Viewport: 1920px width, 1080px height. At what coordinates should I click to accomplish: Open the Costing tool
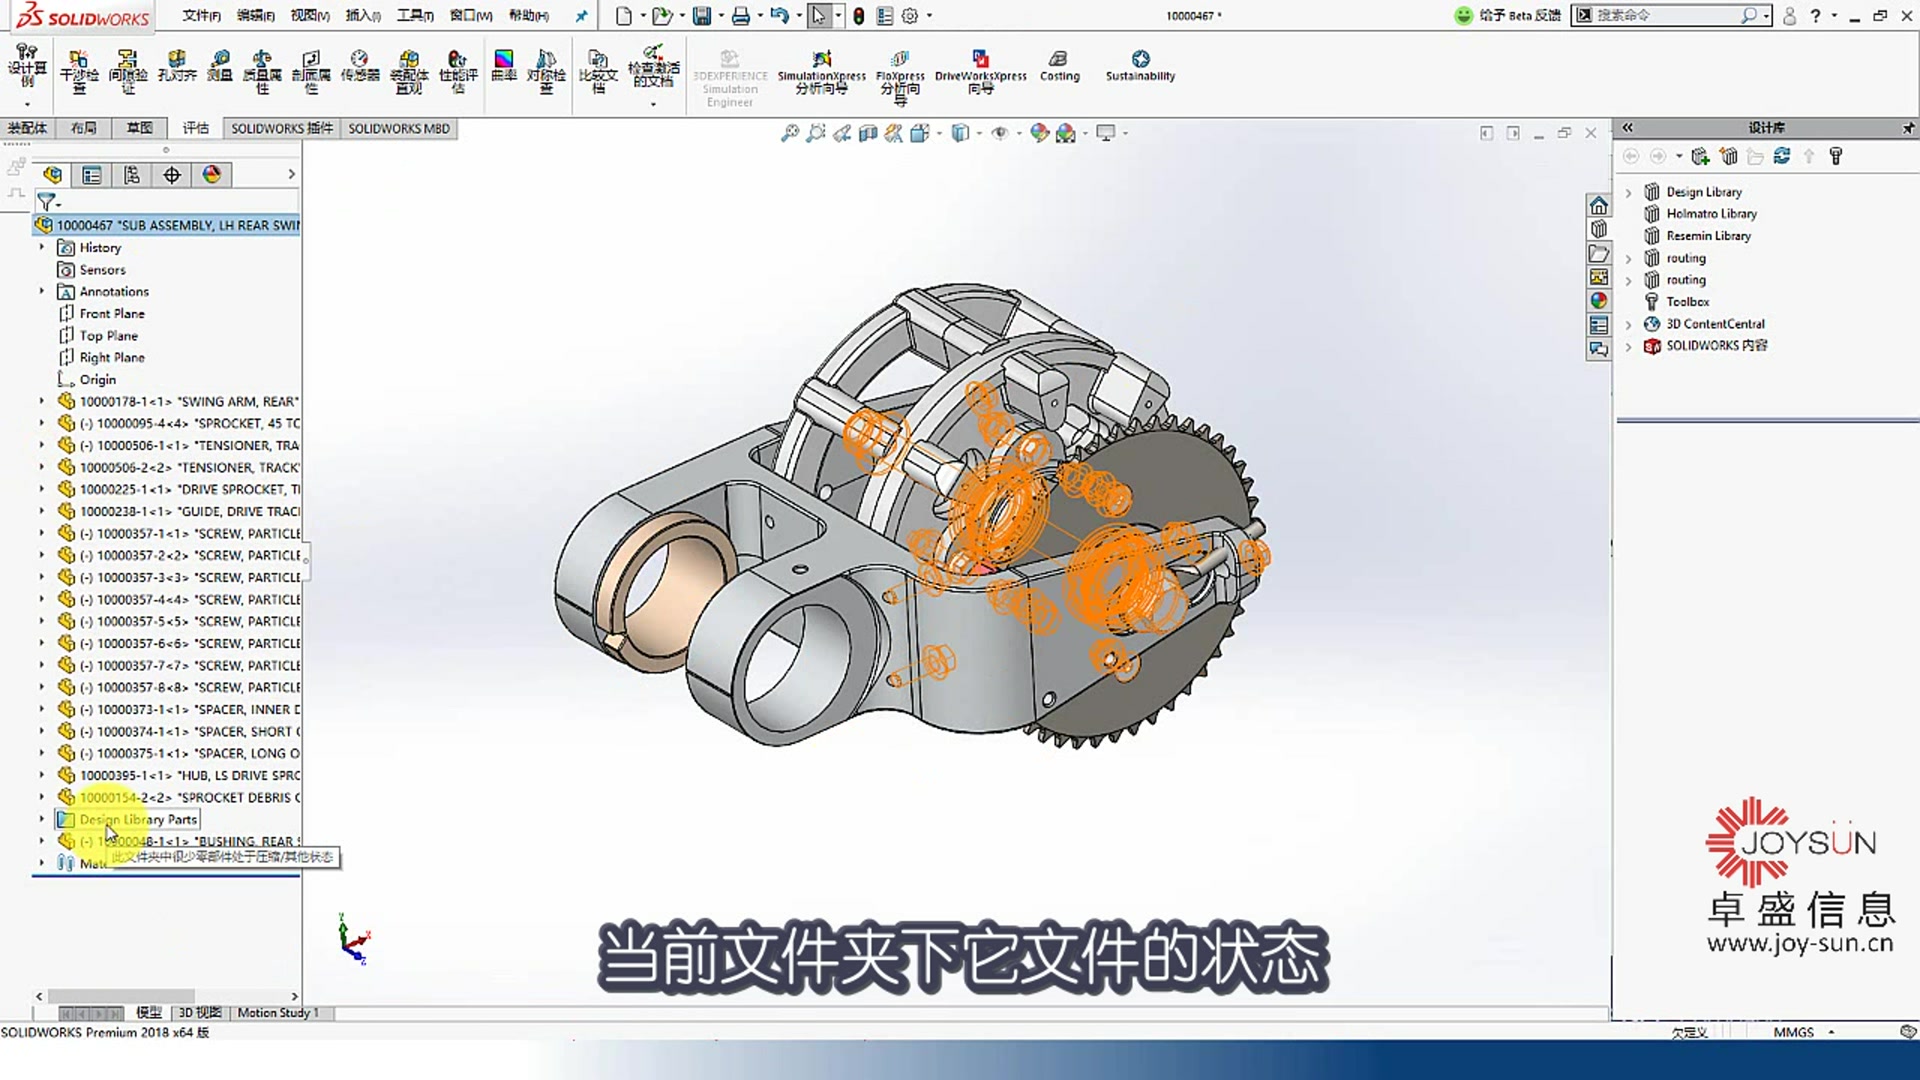click(1059, 66)
